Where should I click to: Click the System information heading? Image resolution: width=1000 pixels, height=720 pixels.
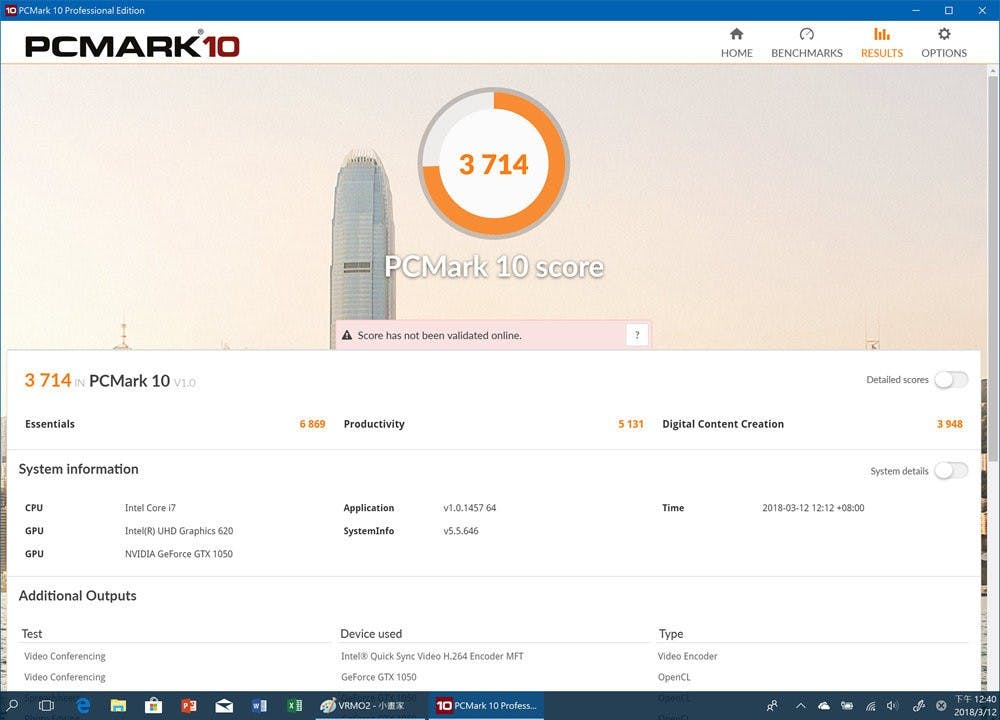pyautogui.click(x=78, y=469)
